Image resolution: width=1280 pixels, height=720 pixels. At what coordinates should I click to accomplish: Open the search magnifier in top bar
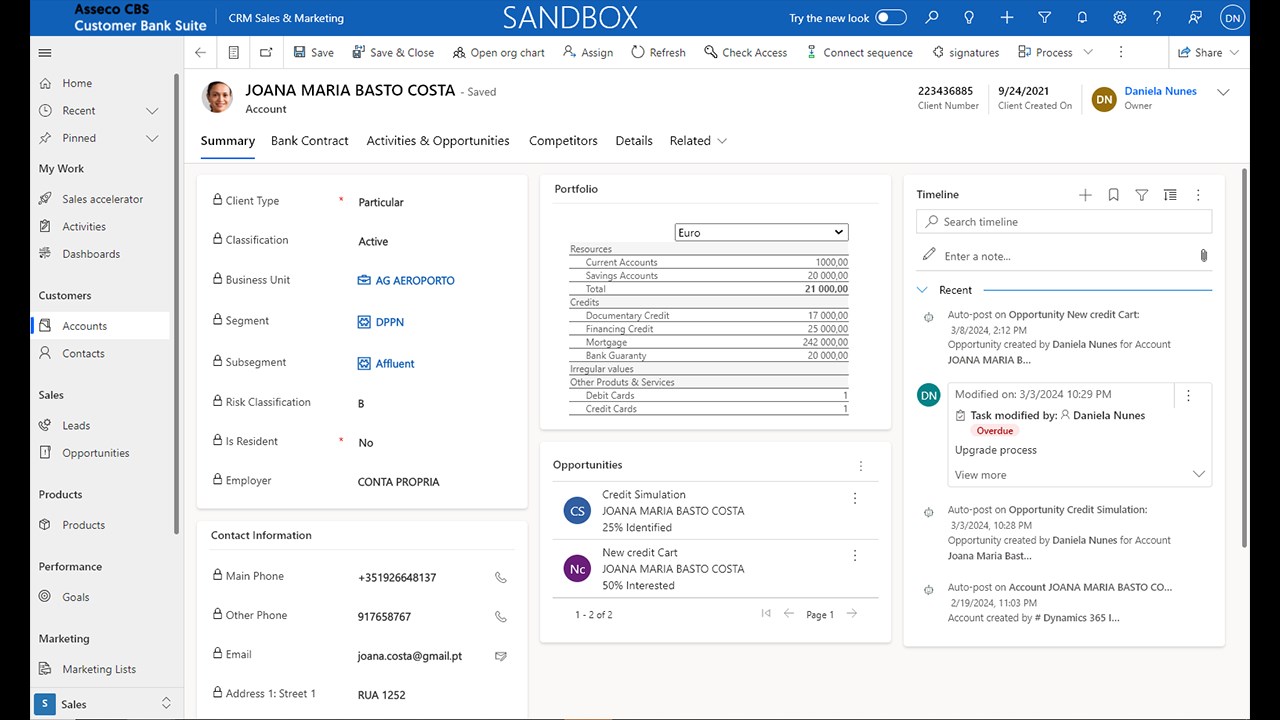[932, 18]
